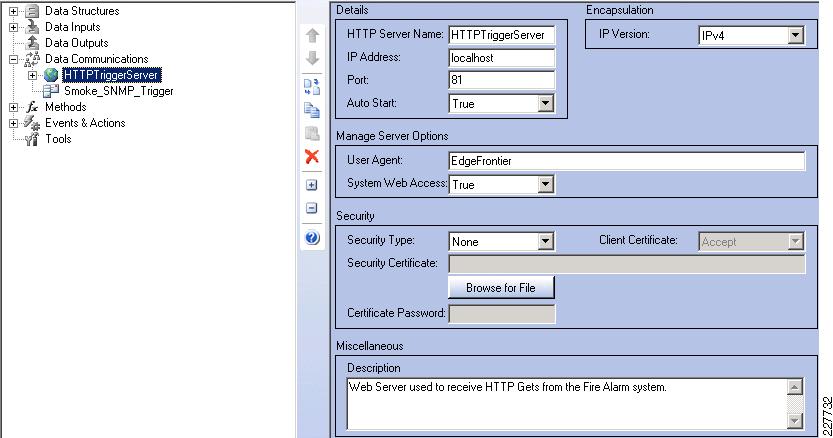
Task: Click the Events & Actions icon
Action: click(32, 123)
